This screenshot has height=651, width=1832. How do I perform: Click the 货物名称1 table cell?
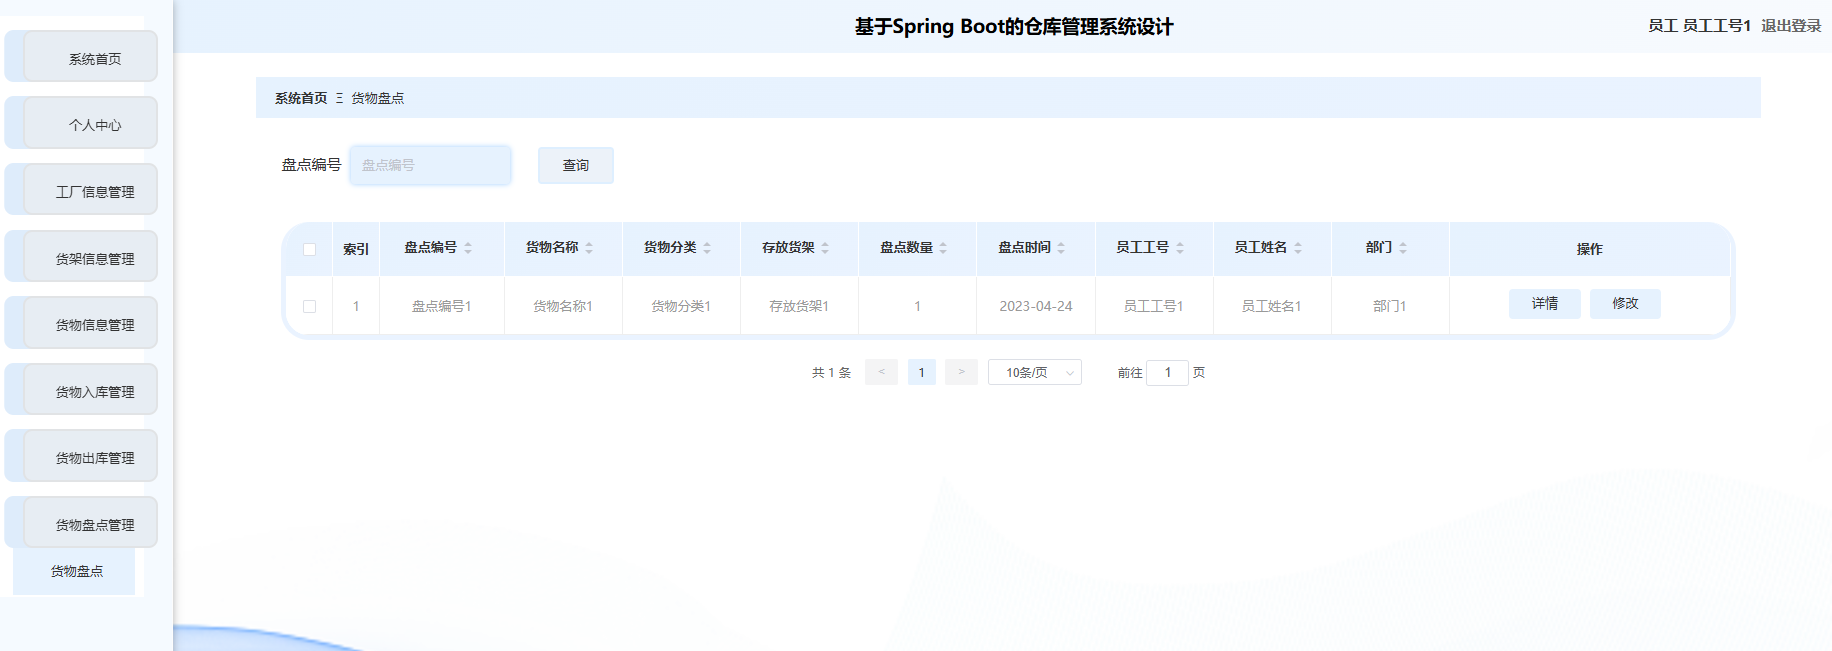(563, 306)
